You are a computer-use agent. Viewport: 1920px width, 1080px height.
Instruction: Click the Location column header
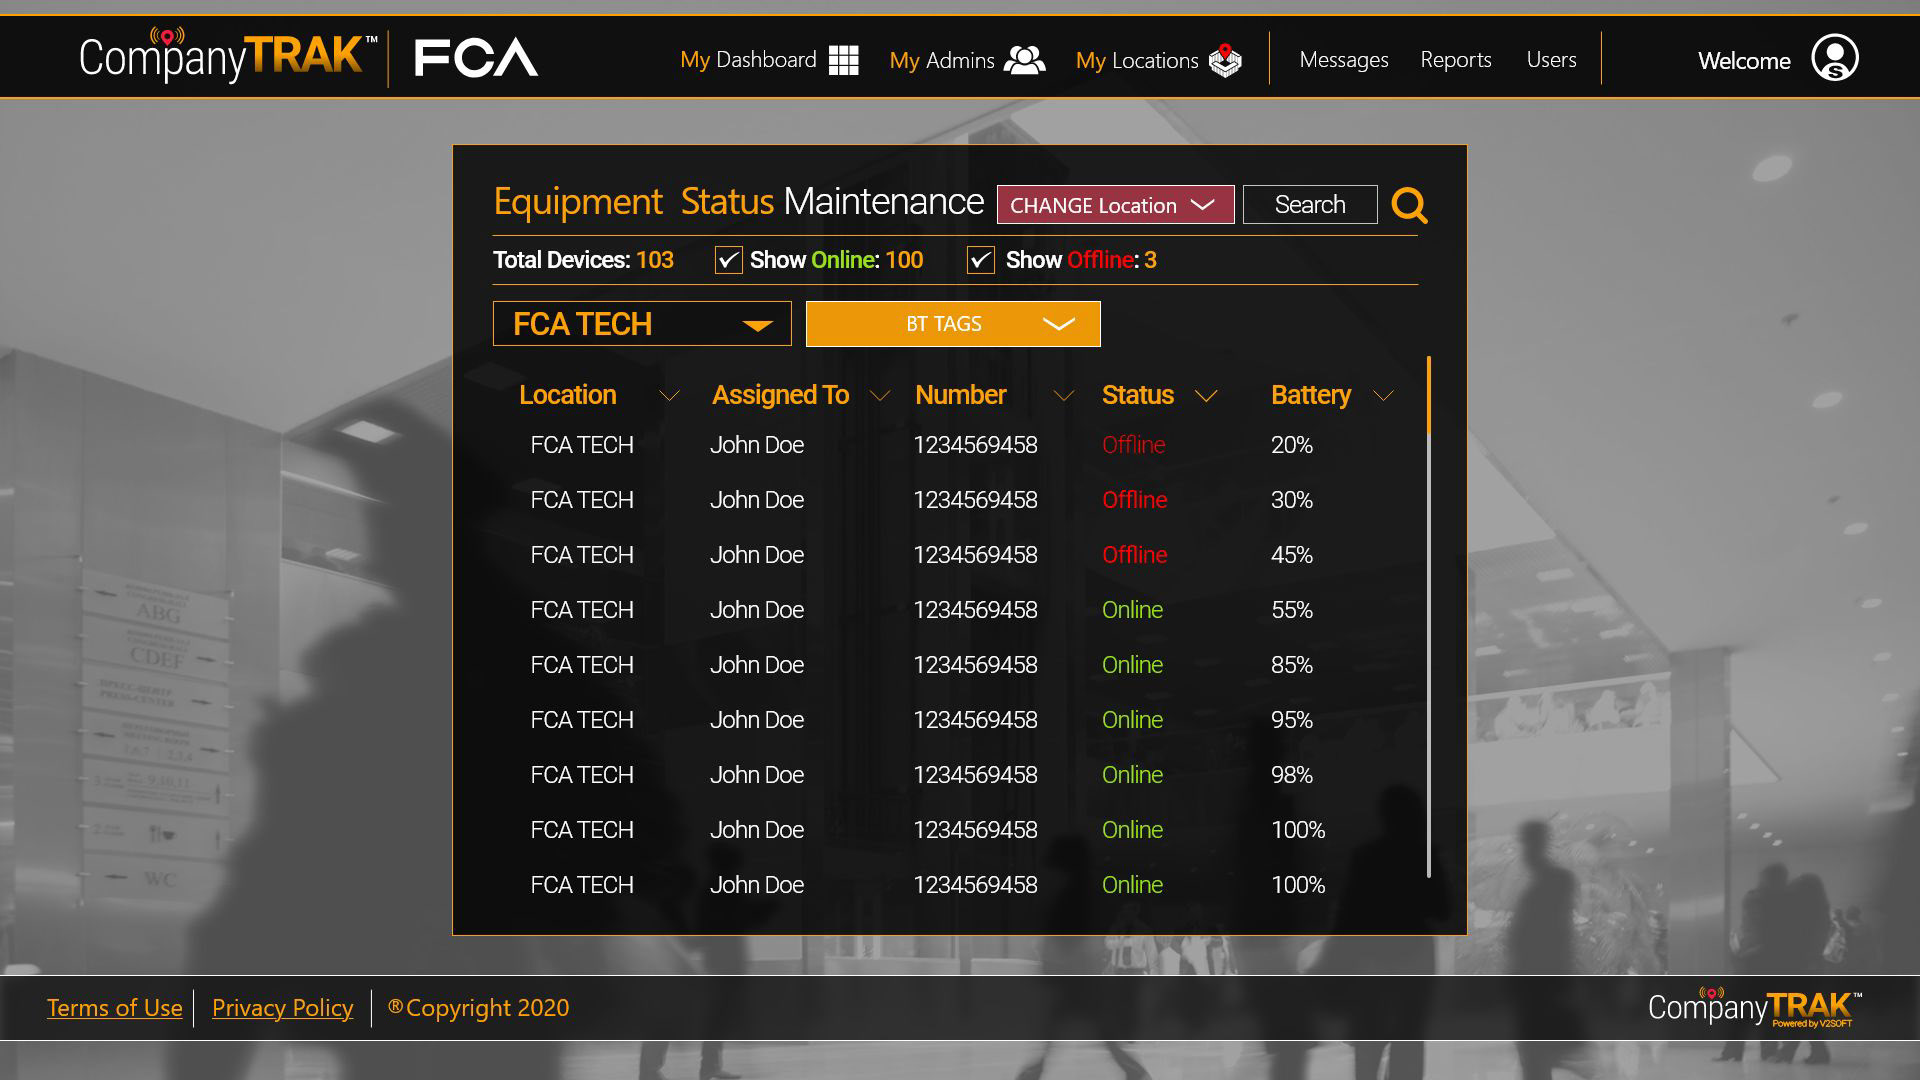pyautogui.click(x=567, y=395)
